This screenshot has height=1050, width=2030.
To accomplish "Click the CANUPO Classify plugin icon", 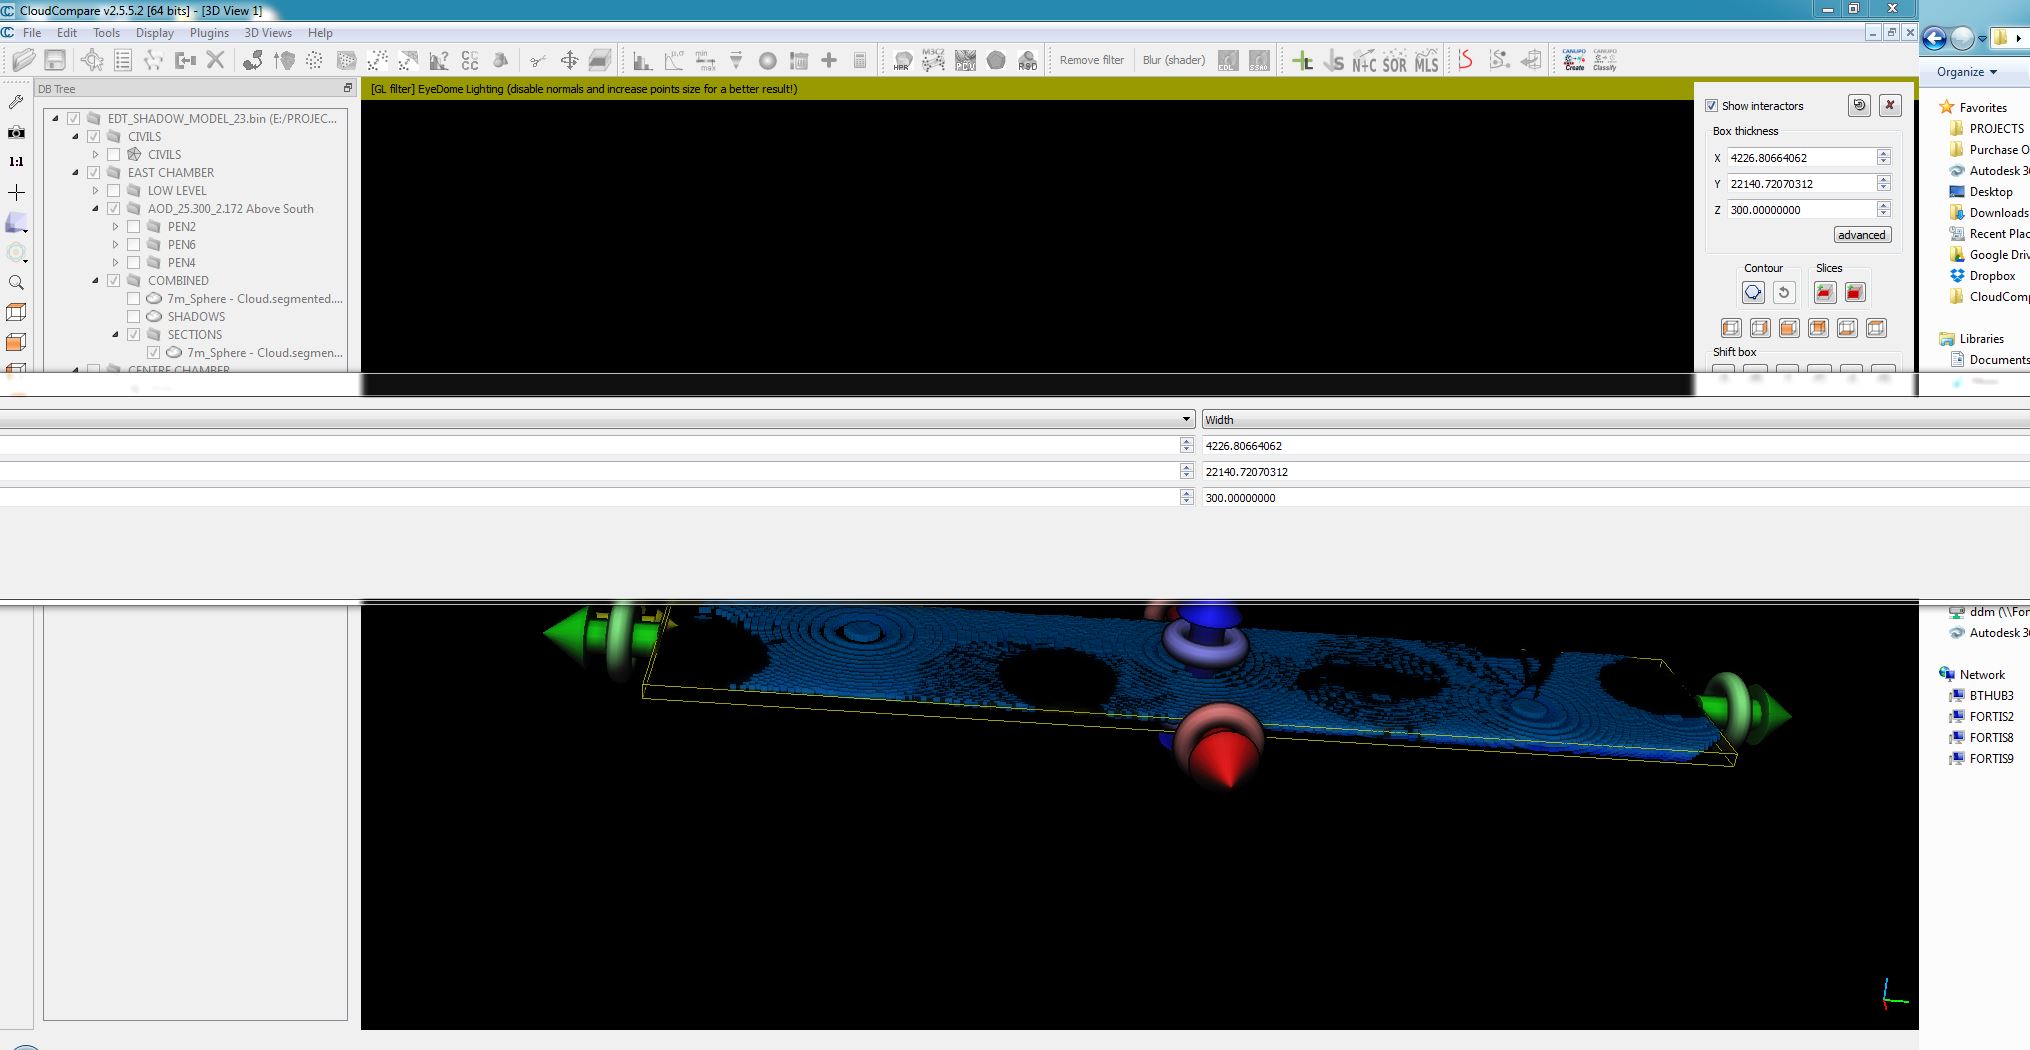I will 1604,60.
